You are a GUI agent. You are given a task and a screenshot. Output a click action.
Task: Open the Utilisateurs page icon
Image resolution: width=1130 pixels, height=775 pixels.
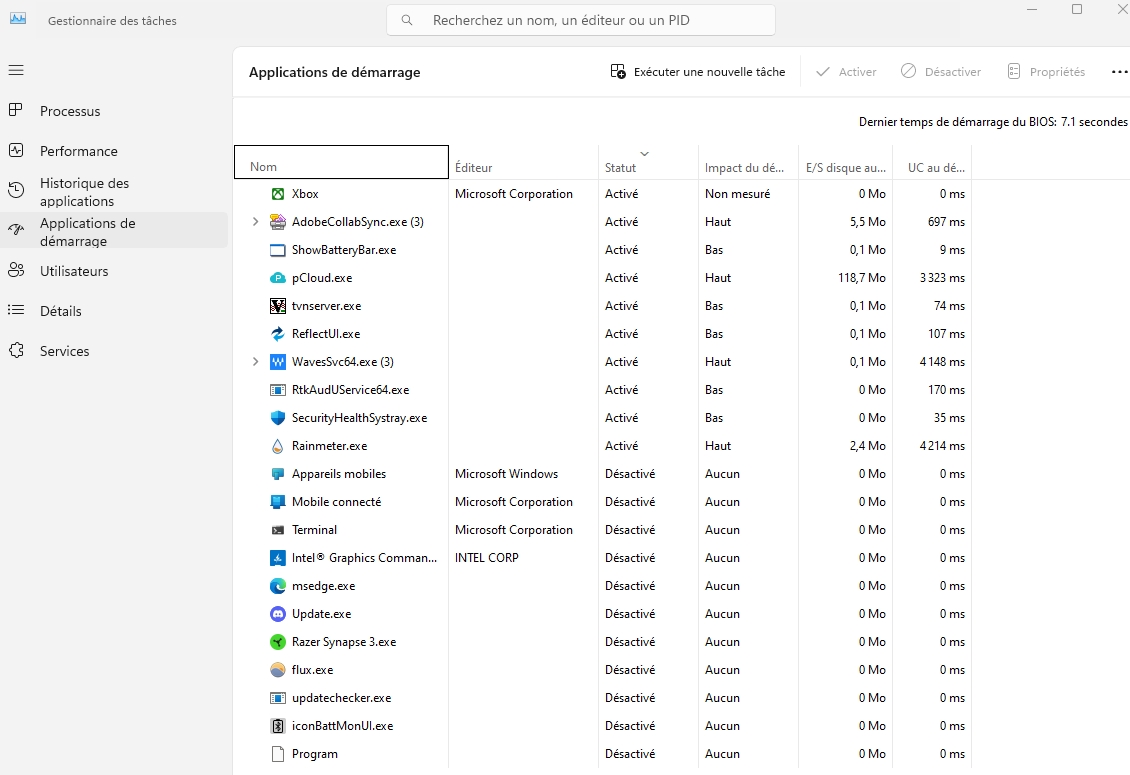pyautogui.click(x=16, y=271)
